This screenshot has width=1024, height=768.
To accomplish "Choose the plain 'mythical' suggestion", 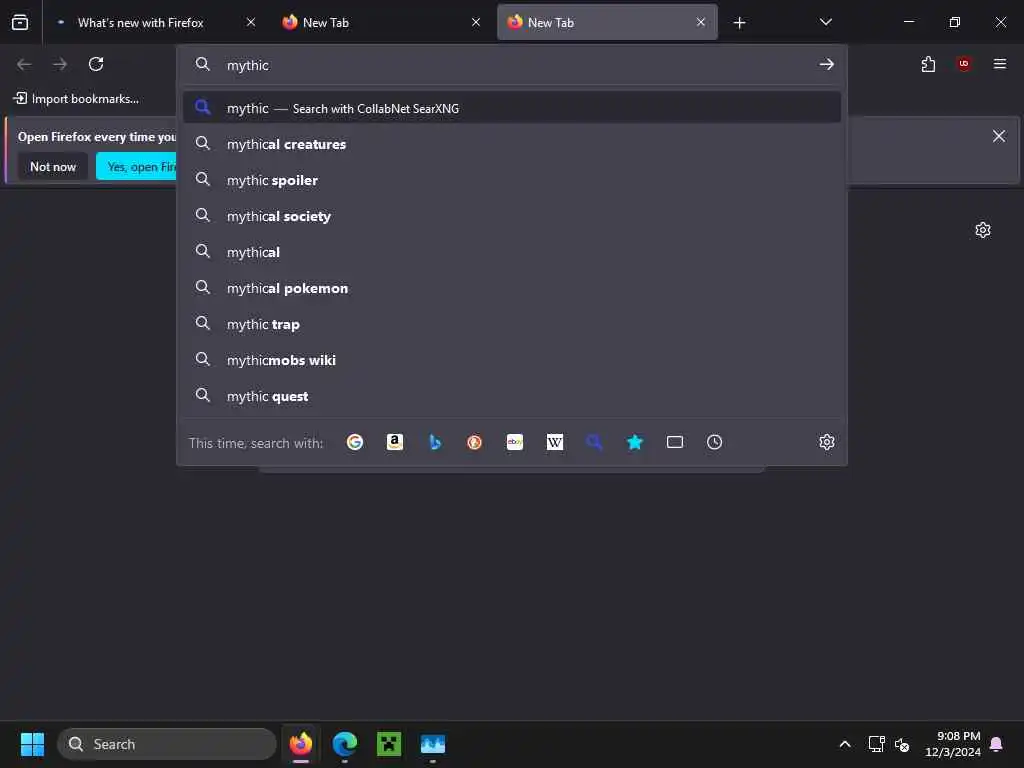I will point(512,252).
